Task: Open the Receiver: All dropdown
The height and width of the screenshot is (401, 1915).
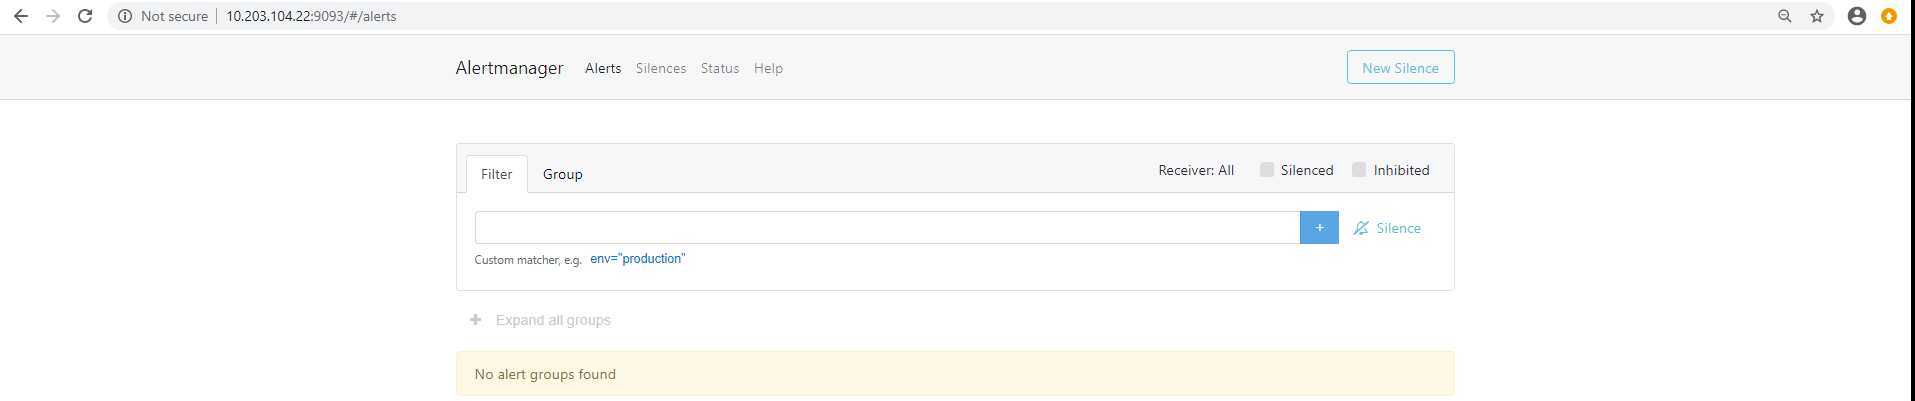Action: (1196, 170)
